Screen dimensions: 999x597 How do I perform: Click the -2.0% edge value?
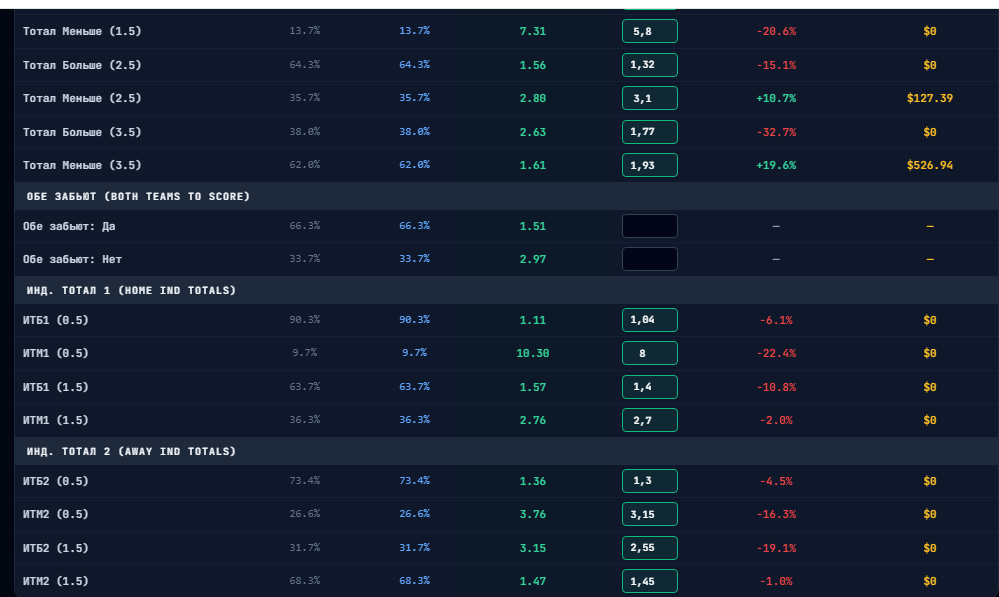click(776, 420)
